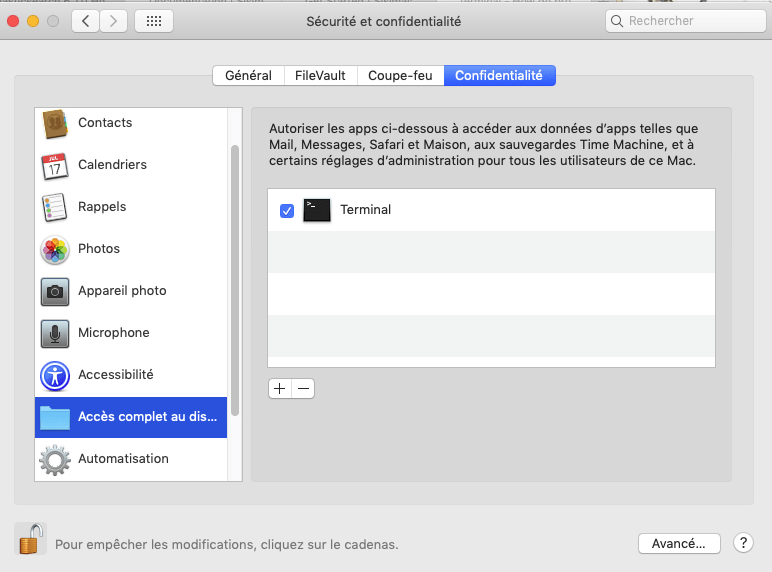
Task: Open the Accessibilité category
Action: [115, 375]
